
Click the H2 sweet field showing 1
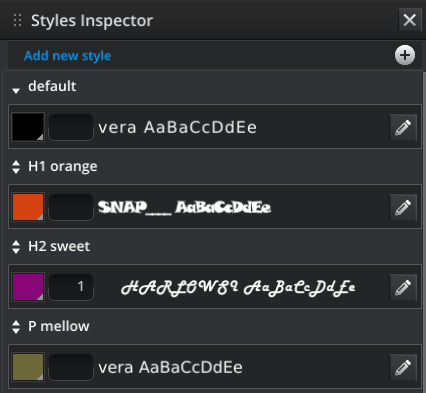[x=71, y=287]
